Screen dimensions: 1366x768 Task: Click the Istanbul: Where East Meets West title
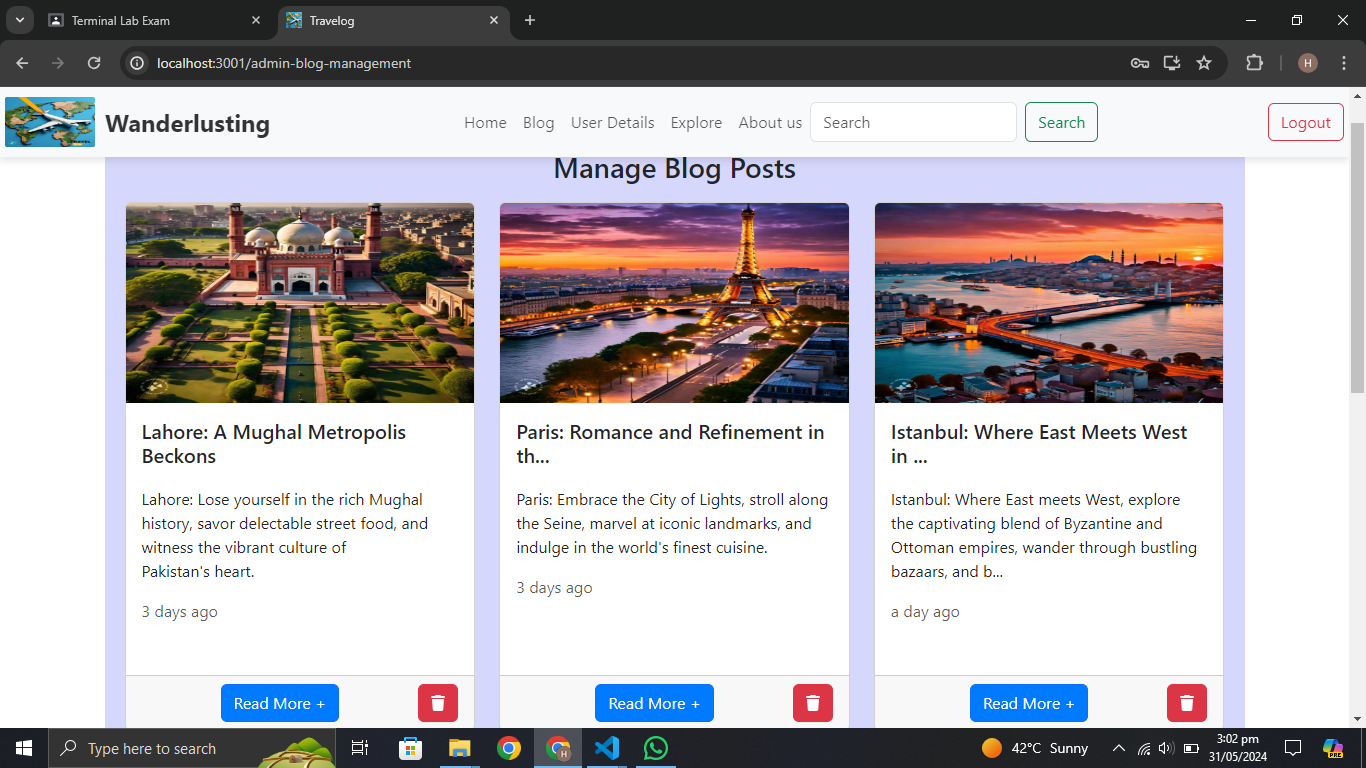[x=1039, y=444]
